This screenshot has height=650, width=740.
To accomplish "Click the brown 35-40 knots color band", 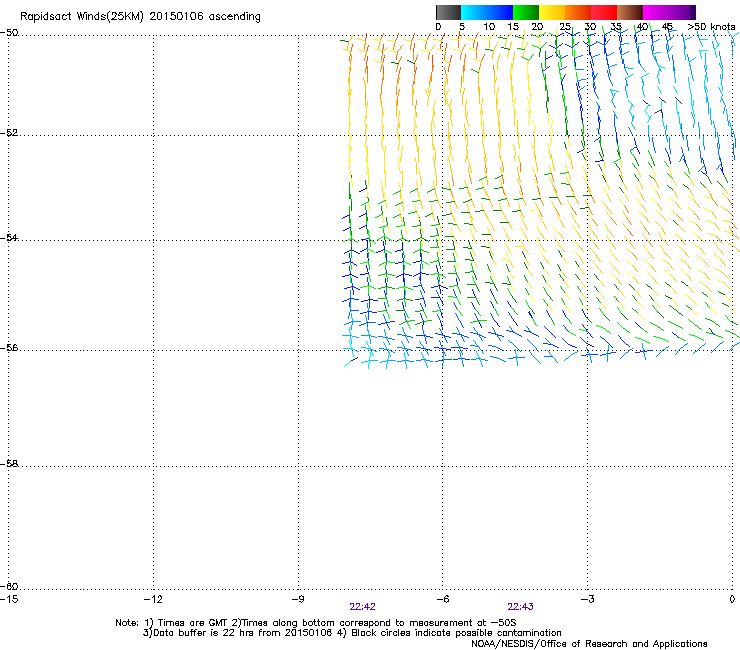I will 630,12.
